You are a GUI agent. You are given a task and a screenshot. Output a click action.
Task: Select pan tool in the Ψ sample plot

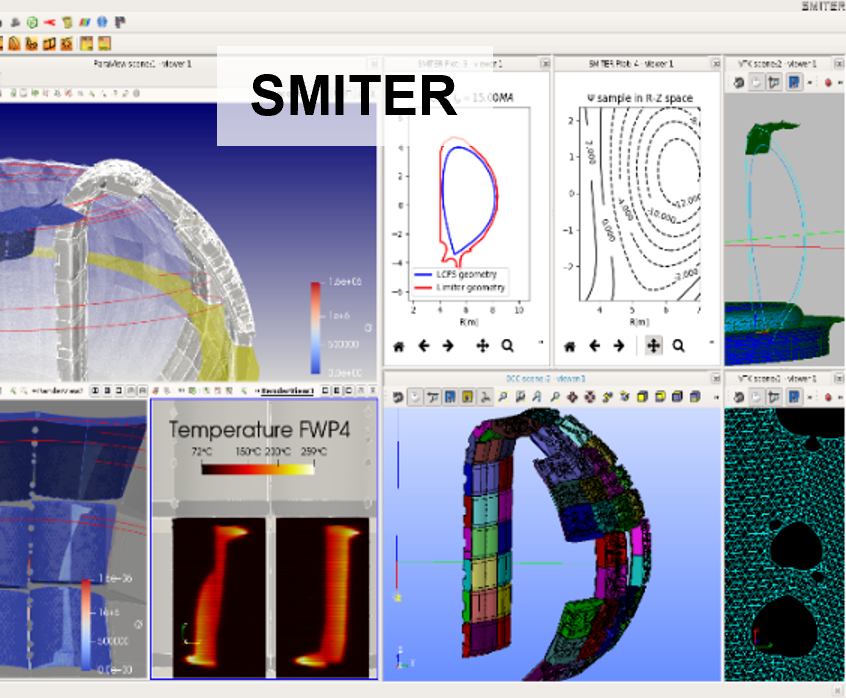pos(654,346)
